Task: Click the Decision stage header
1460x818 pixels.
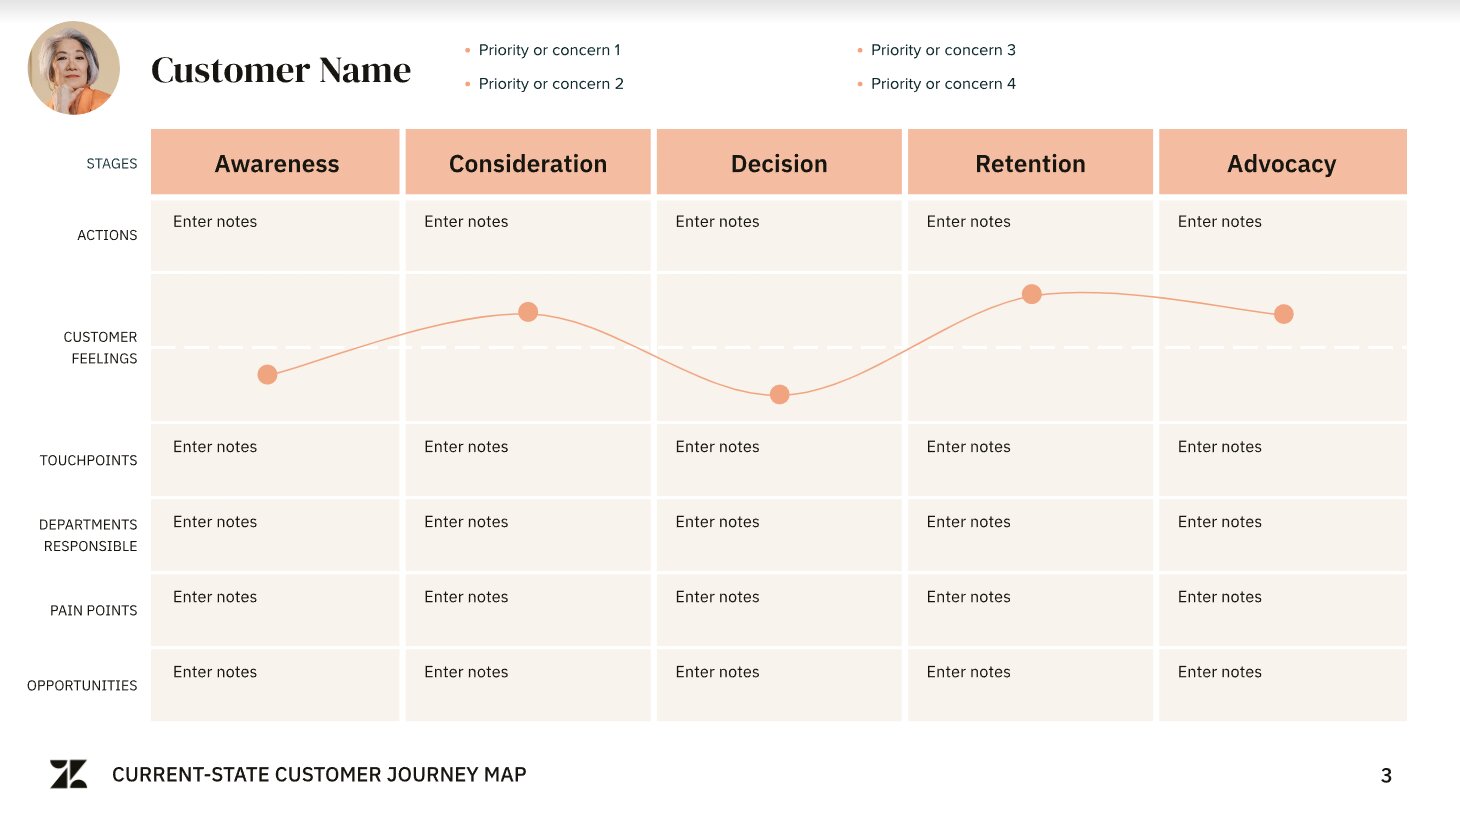Action: pyautogui.click(x=779, y=163)
